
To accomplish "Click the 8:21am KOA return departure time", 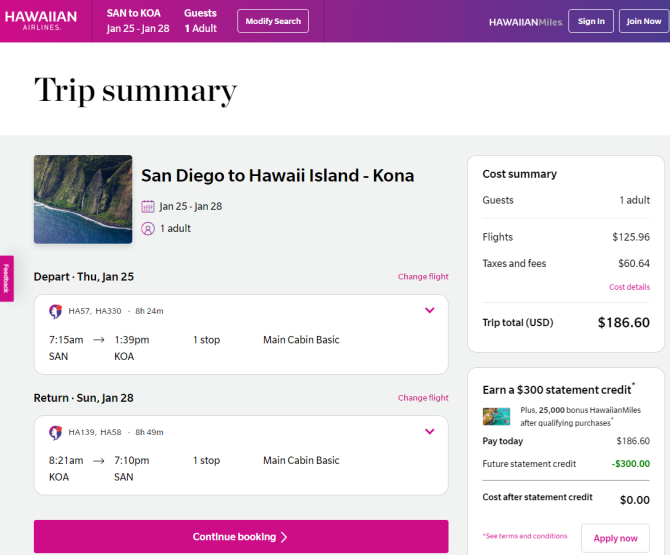I will point(66,461).
